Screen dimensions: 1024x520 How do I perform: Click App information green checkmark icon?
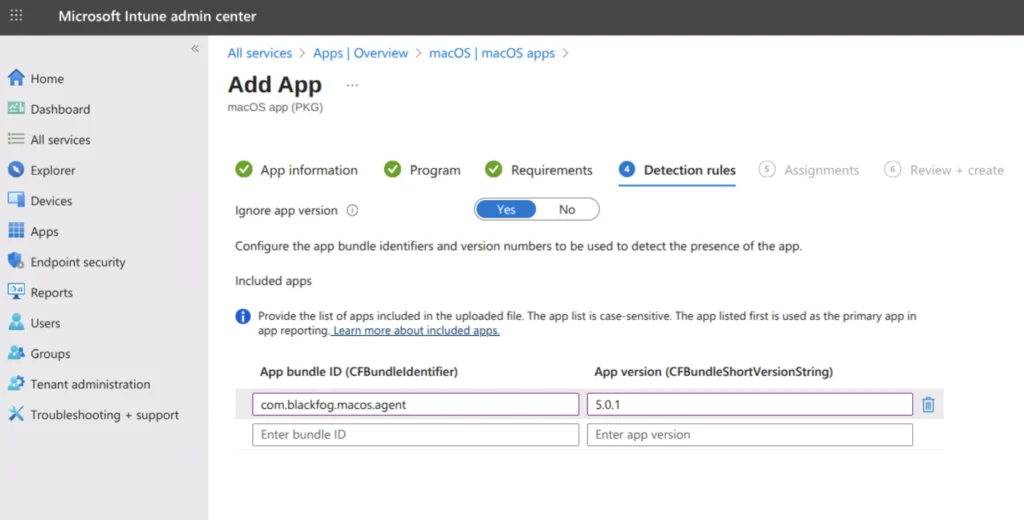click(244, 169)
